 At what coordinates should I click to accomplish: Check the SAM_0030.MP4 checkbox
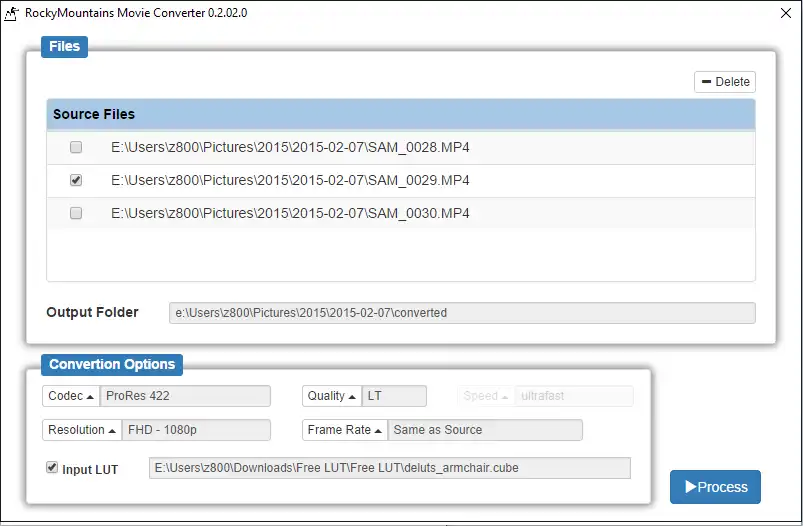(x=76, y=213)
